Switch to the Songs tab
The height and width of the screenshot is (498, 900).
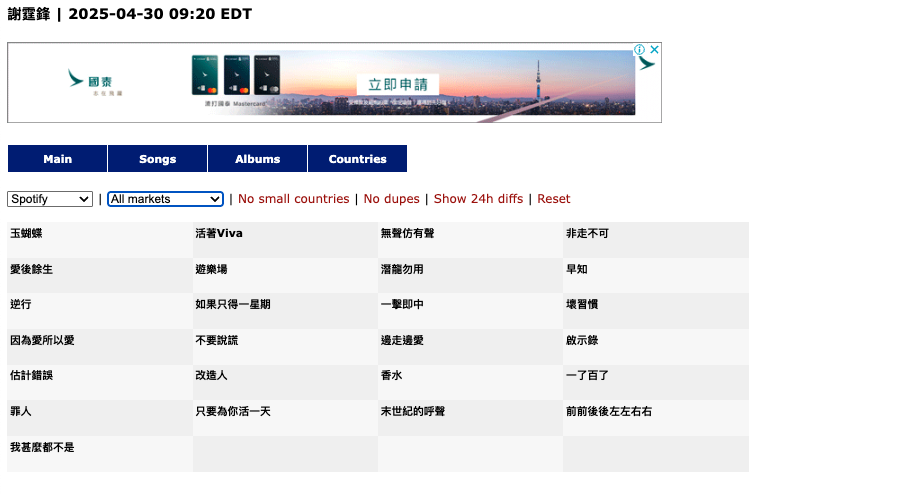click(157, 159)
